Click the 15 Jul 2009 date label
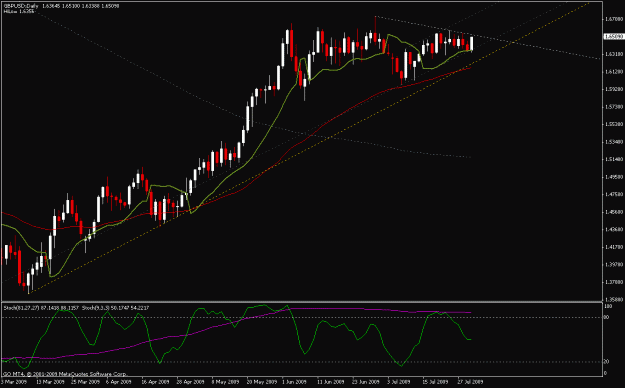The image size is (625, 388). (x=435, y=382)
